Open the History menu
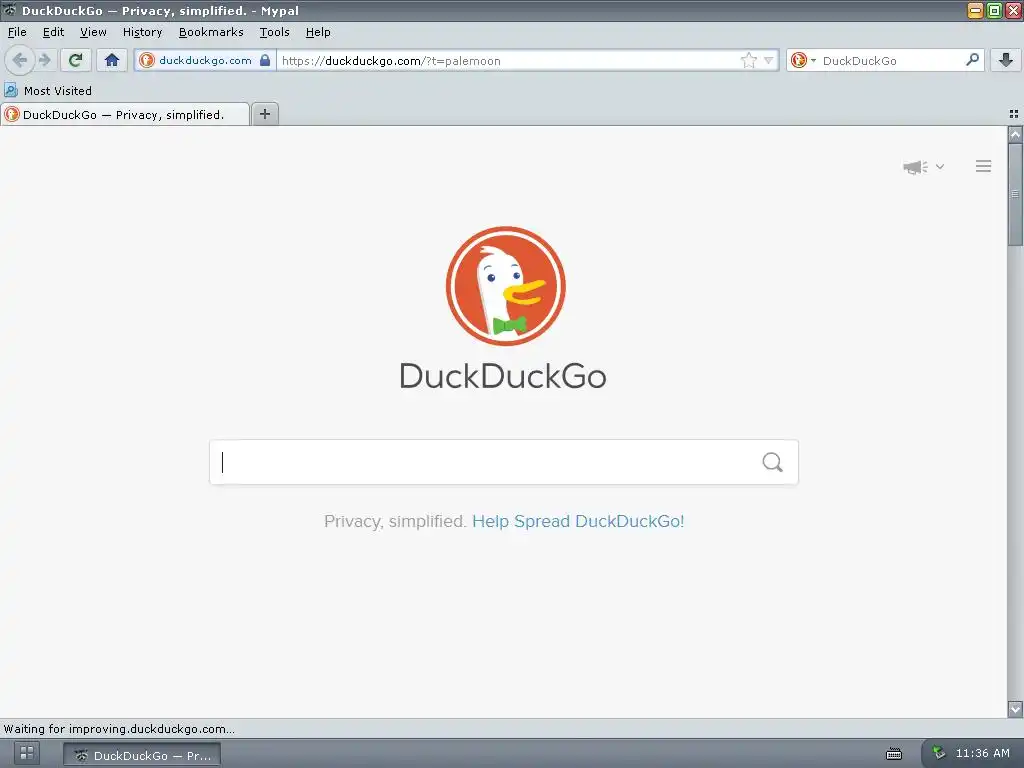1024x768 pixels. [142, 32]
